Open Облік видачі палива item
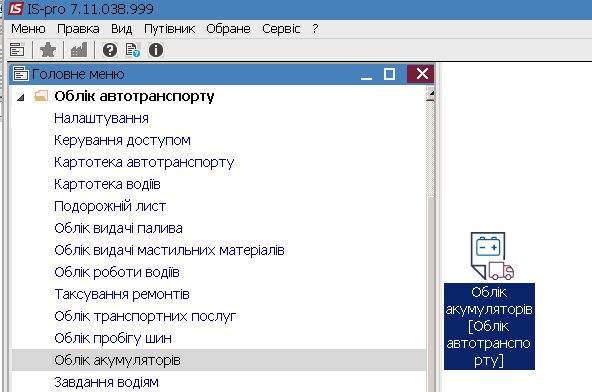 pyautogui.click(x=118, y=228)
